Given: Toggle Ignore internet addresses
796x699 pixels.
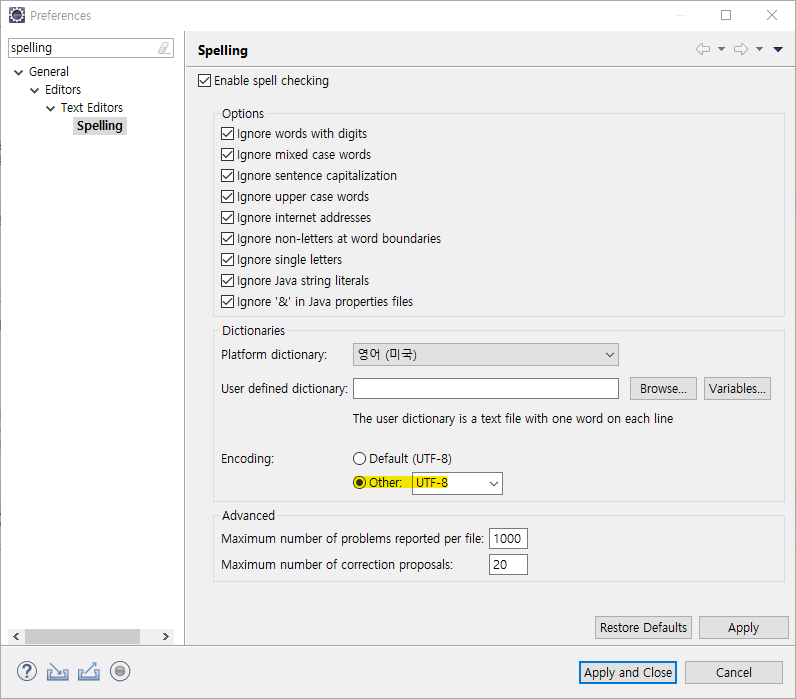Looking at the screenshot, I should pos(227,217).
